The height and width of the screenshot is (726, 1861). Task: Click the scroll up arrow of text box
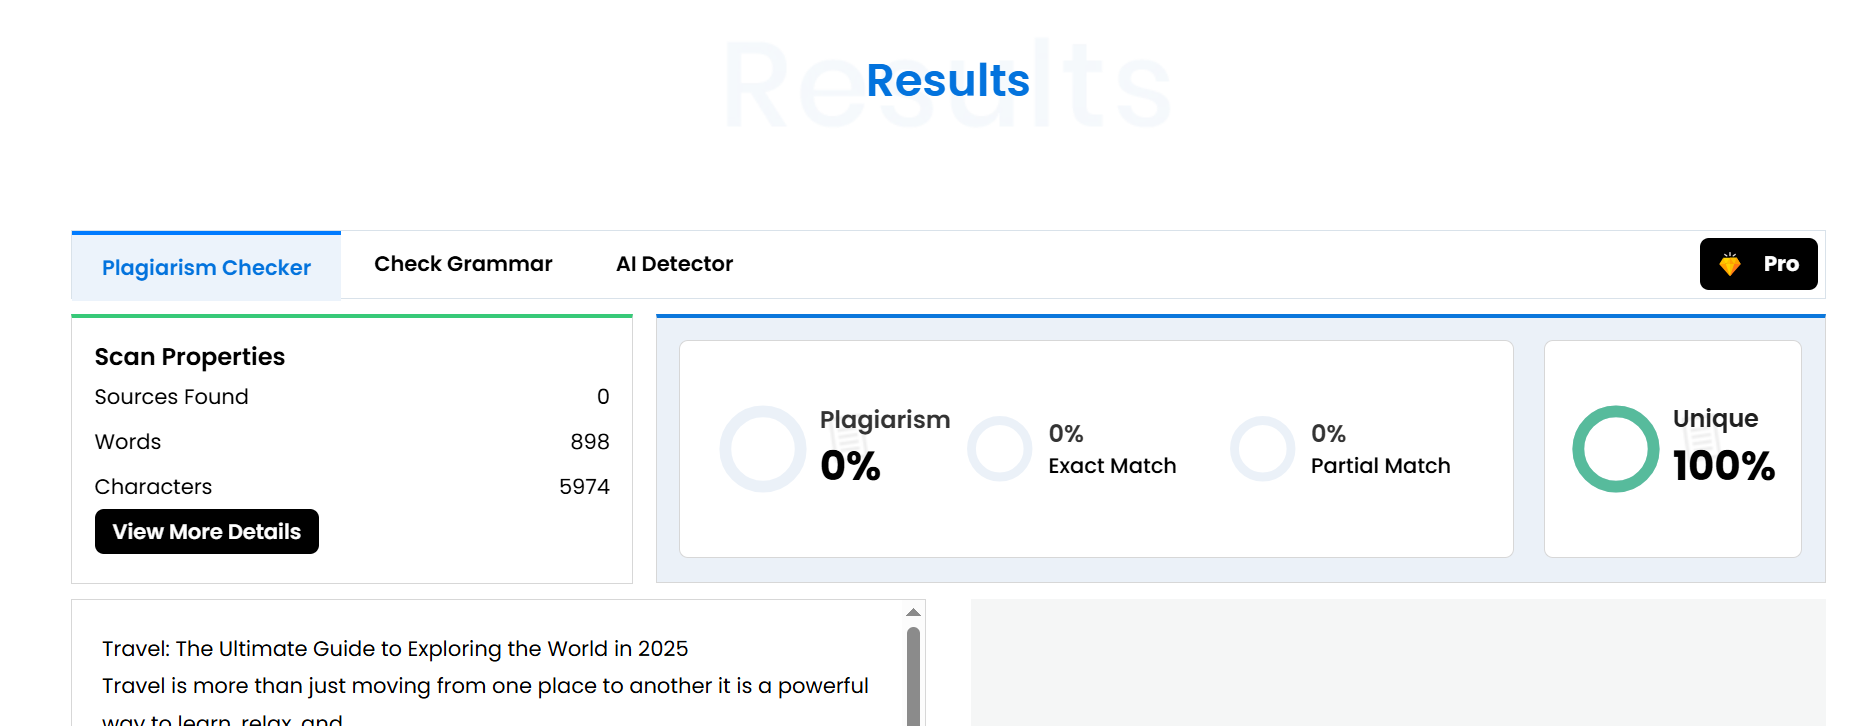(913, 612)
